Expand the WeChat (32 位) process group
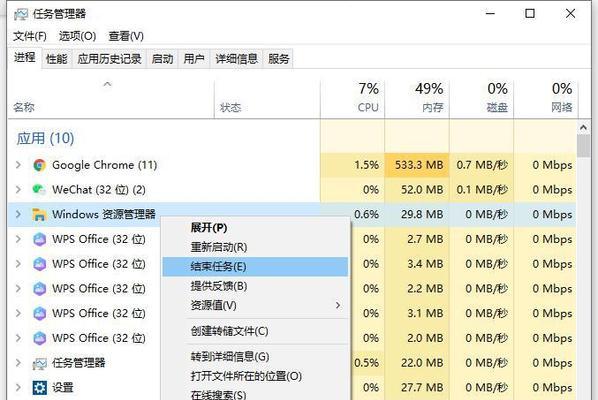Viewport: 598px width, 400px height. (18, 190)
